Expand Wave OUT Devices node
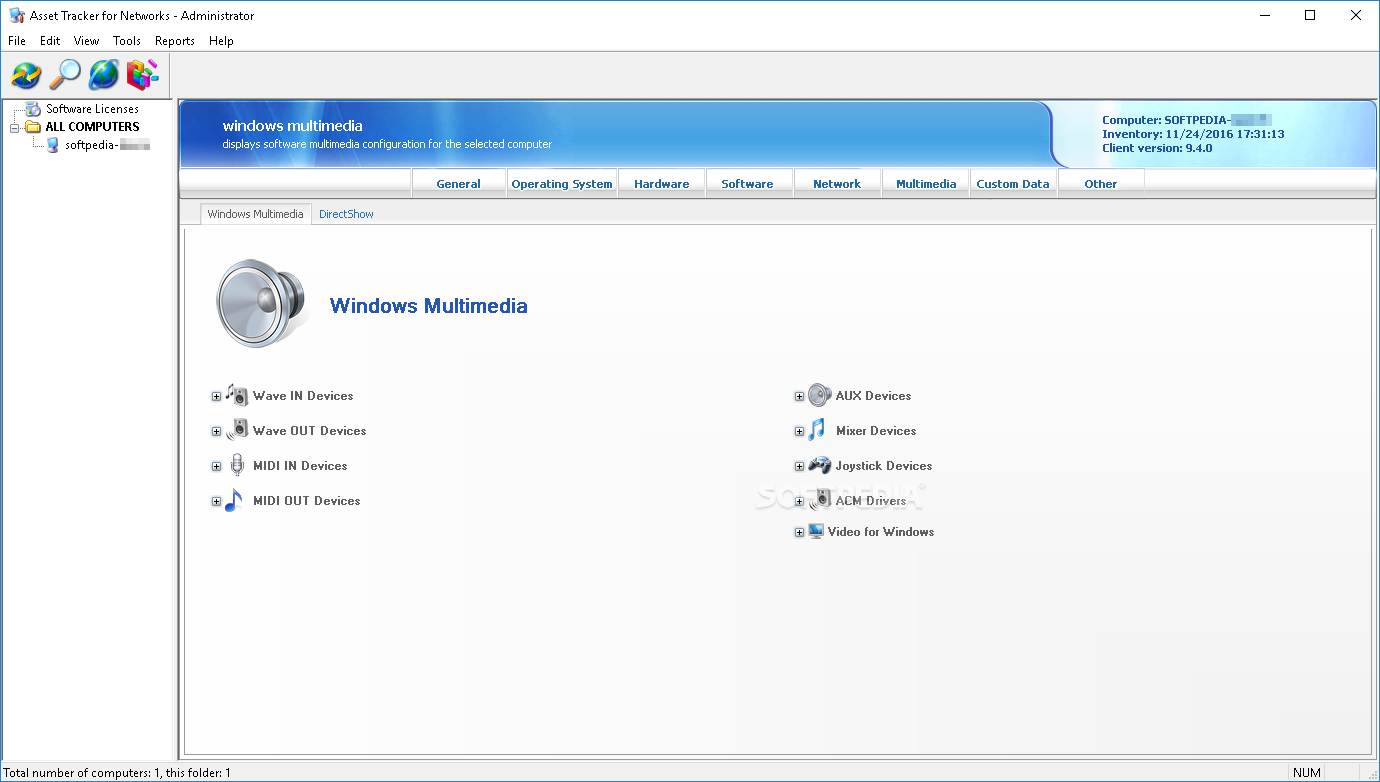 (216, 432)
